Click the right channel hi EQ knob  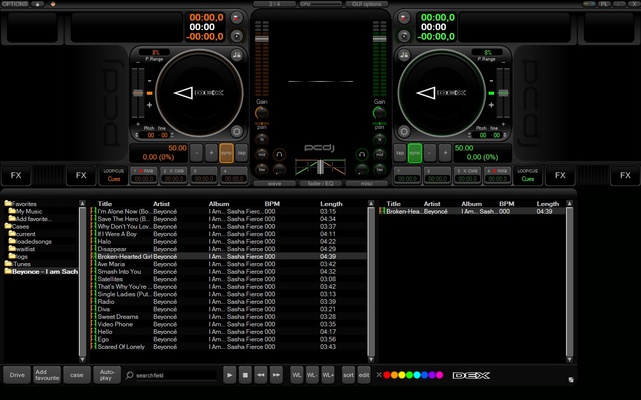coord(379,140)
